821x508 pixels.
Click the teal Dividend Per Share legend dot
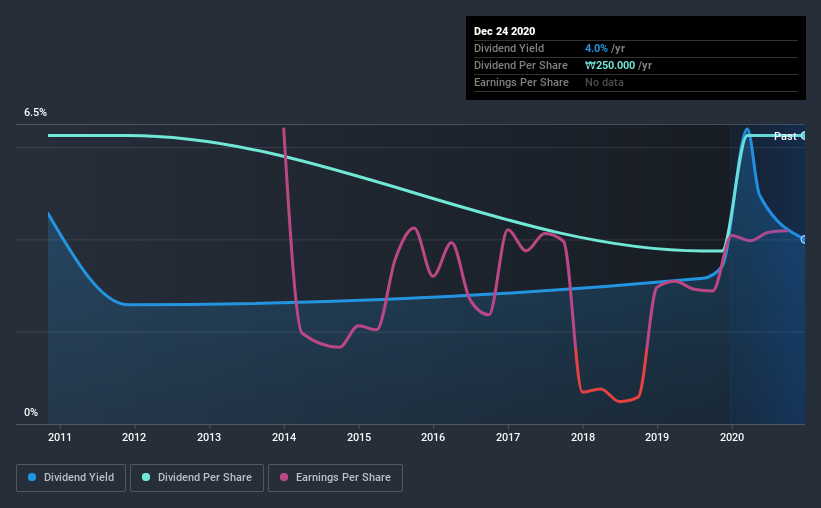pyautogui.click(x=146, y=477)
